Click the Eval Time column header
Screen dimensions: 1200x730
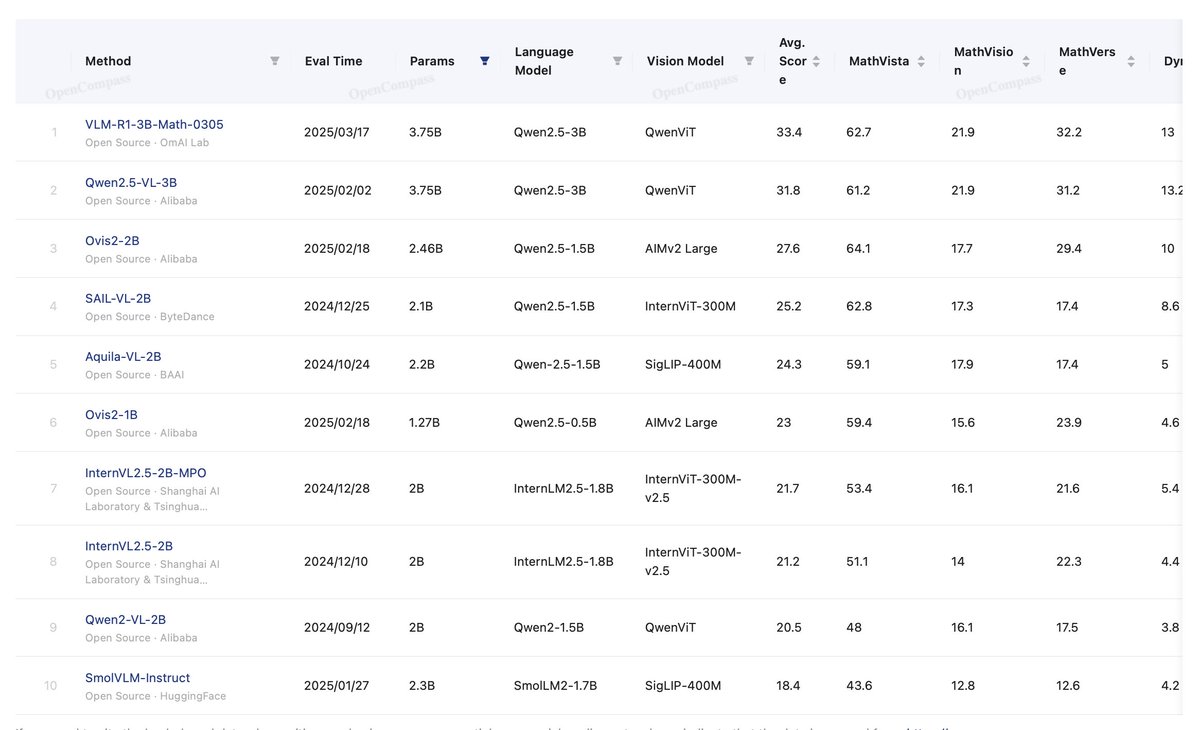click(x=333, y=61)
